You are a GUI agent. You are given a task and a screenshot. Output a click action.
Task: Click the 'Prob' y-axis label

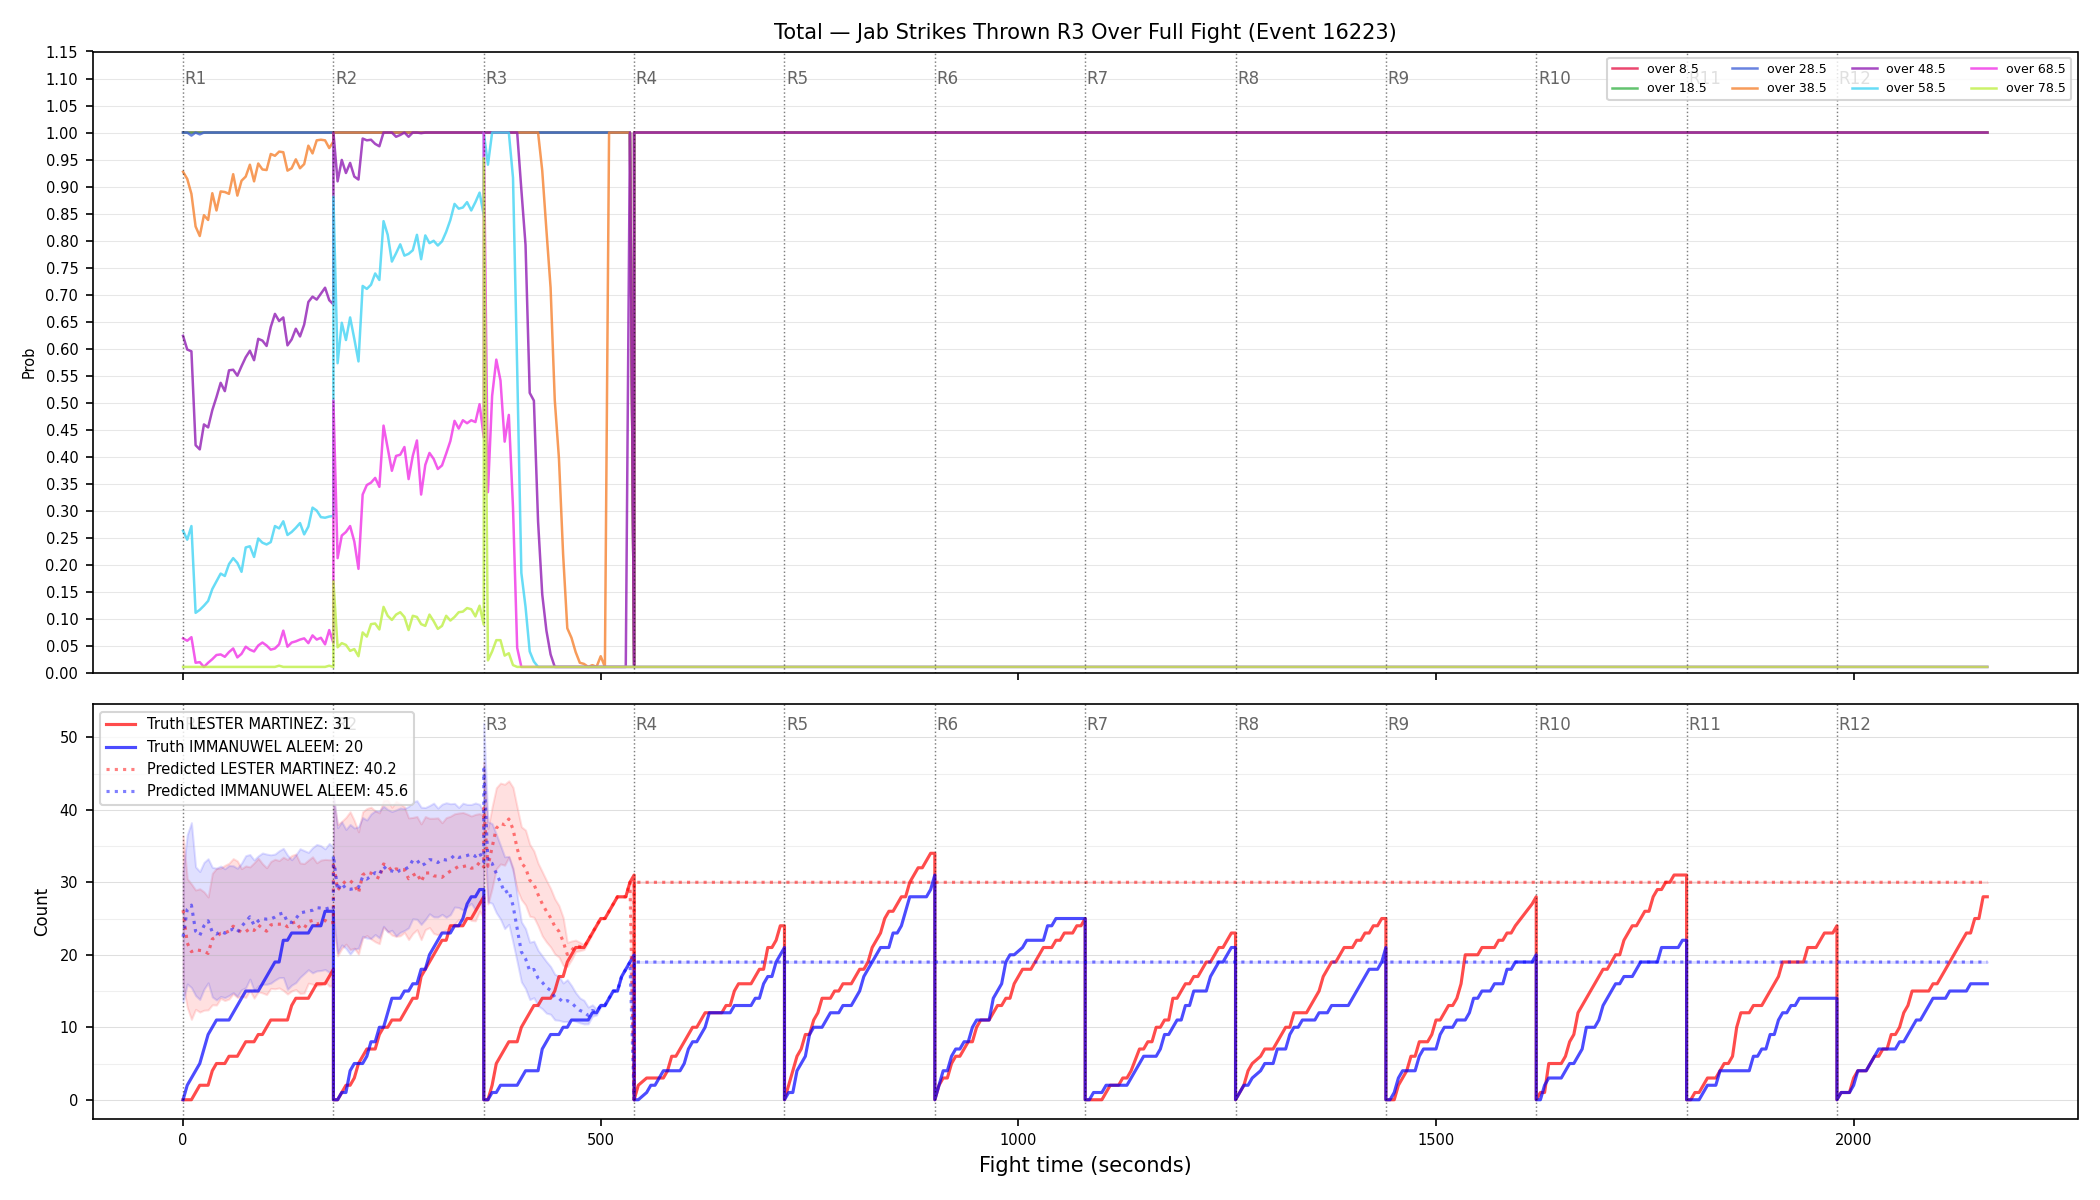pos(29,363)
